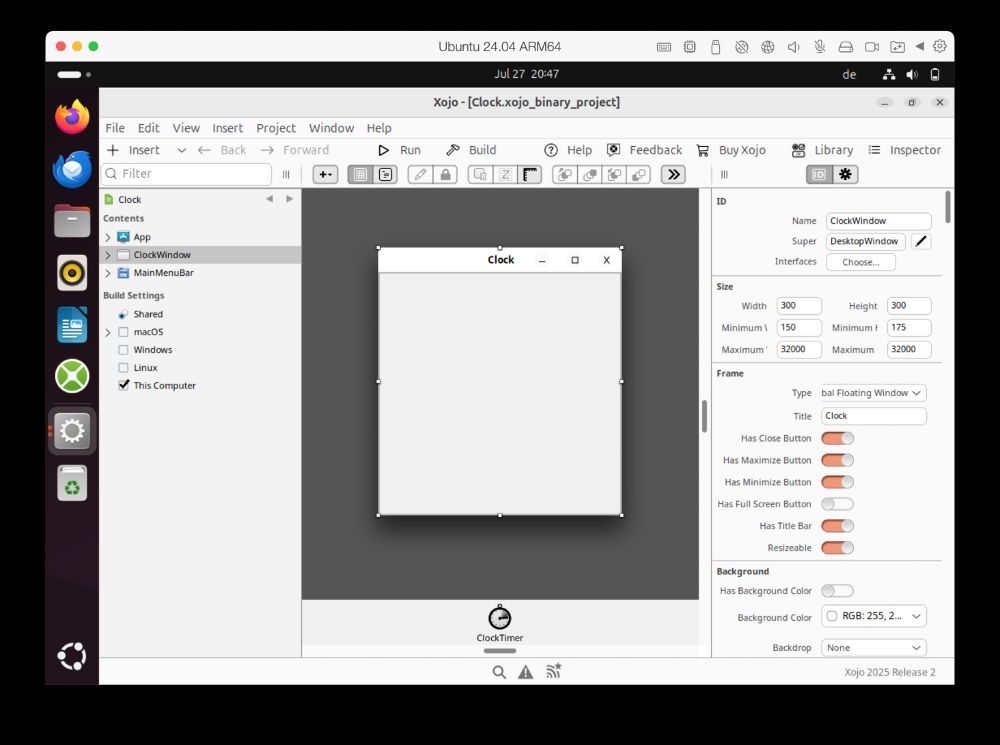Expand the ClockWindow item in navigator
The image size is (1000, 745).
pos(108,255)
